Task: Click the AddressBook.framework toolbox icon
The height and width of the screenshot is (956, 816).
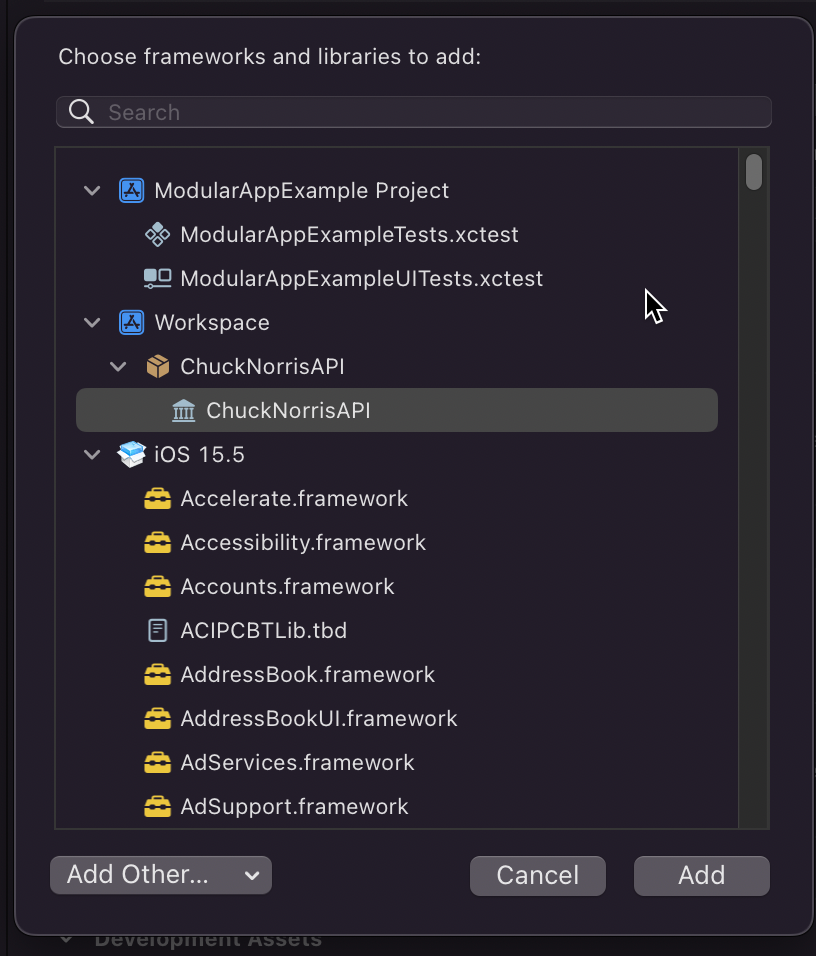Action: (x=157, y=675)
